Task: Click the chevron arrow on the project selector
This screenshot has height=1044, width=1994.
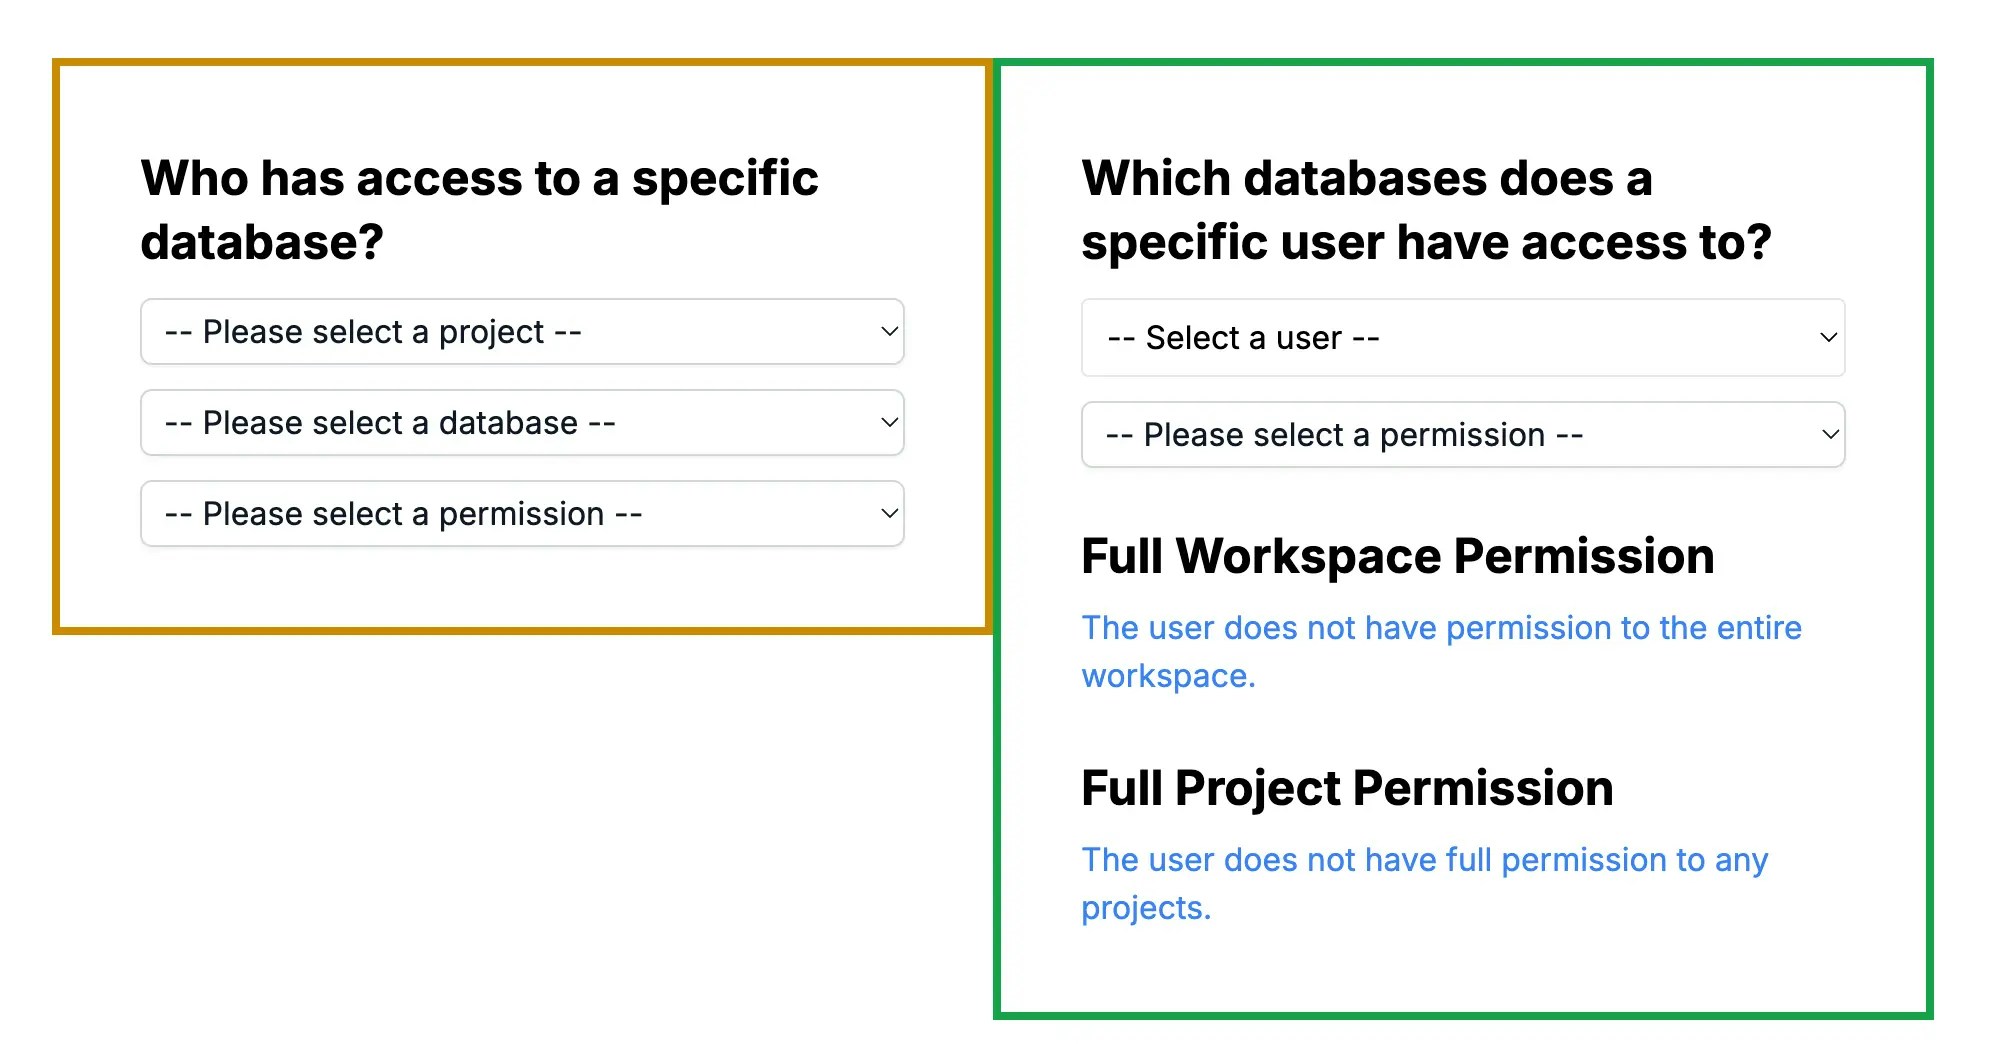Action: [889, 332]
